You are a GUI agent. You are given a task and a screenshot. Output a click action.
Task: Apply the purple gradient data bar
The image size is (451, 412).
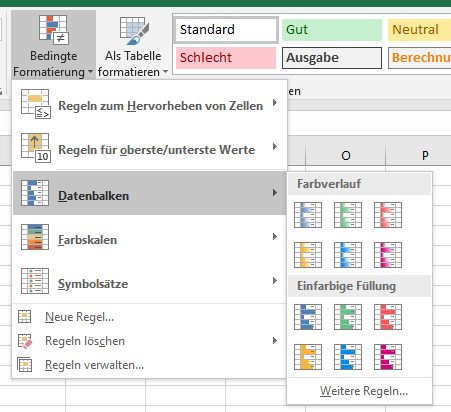pos(388,255)
